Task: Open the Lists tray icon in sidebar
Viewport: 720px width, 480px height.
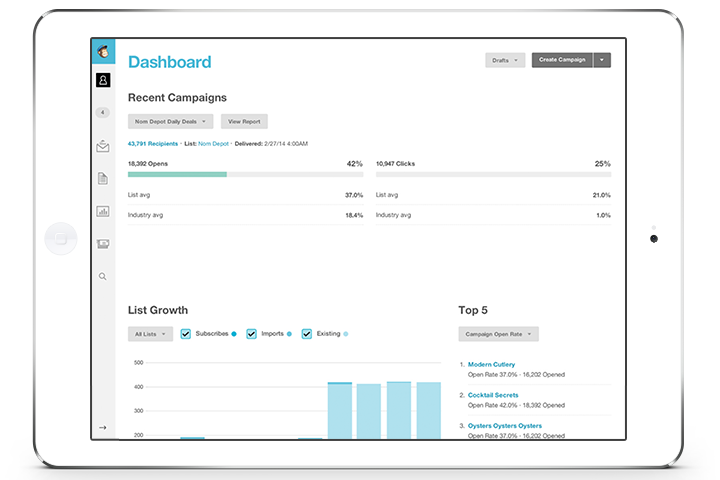Action: [x=103, y=243]
